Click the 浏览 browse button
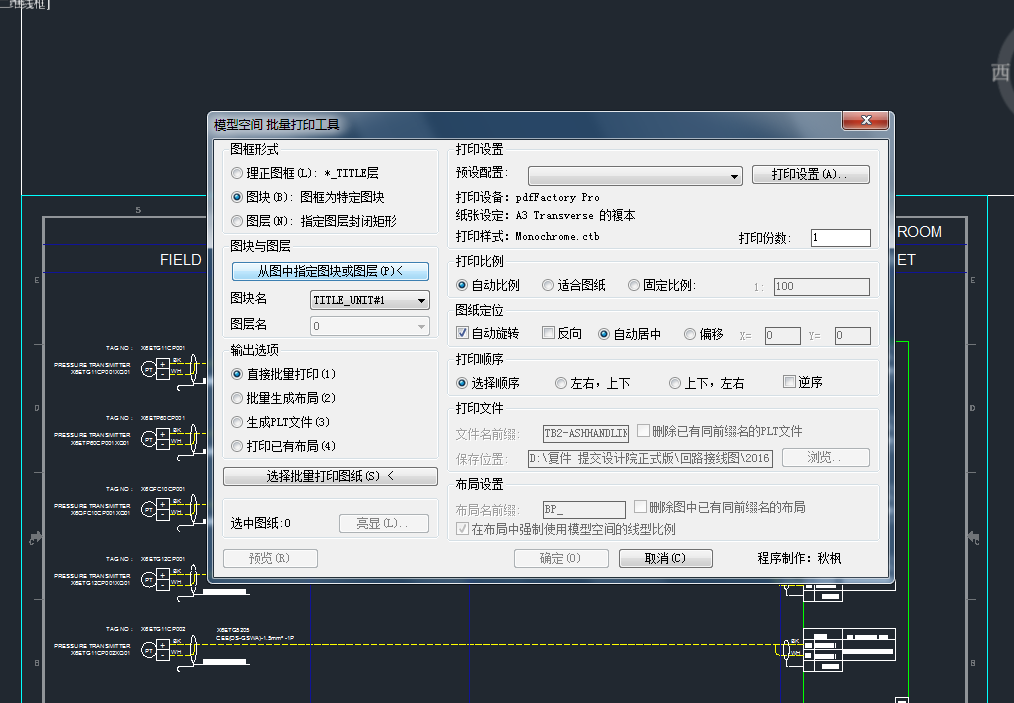This screenshot has height=703, width=1014. [826, 458]
